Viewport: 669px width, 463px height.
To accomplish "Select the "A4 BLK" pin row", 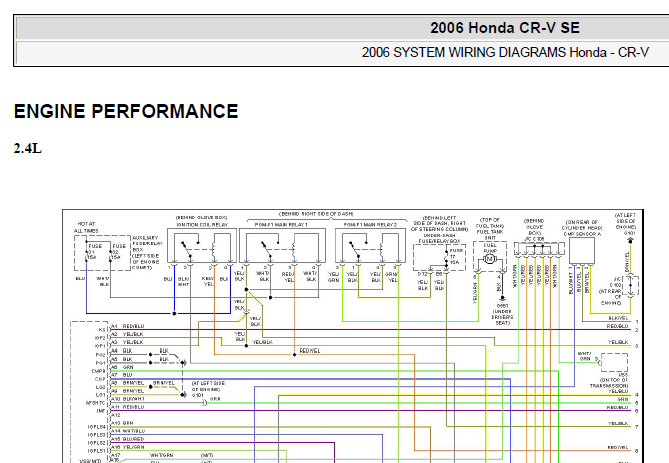I will 122,351.
